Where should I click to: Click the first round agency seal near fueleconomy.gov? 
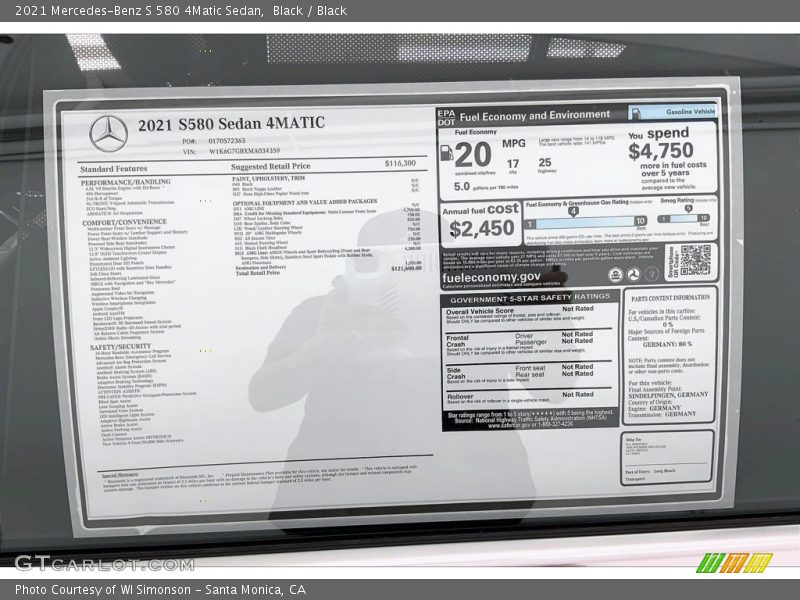(614, 275)
